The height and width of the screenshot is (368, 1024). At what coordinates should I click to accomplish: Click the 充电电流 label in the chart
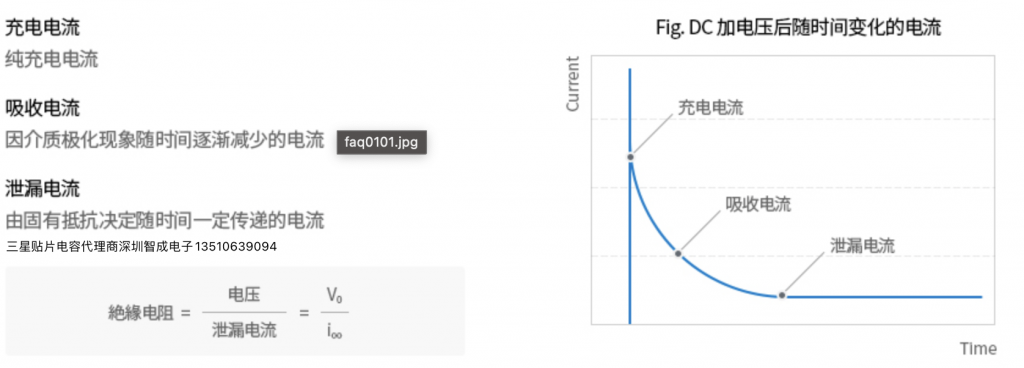711,108
